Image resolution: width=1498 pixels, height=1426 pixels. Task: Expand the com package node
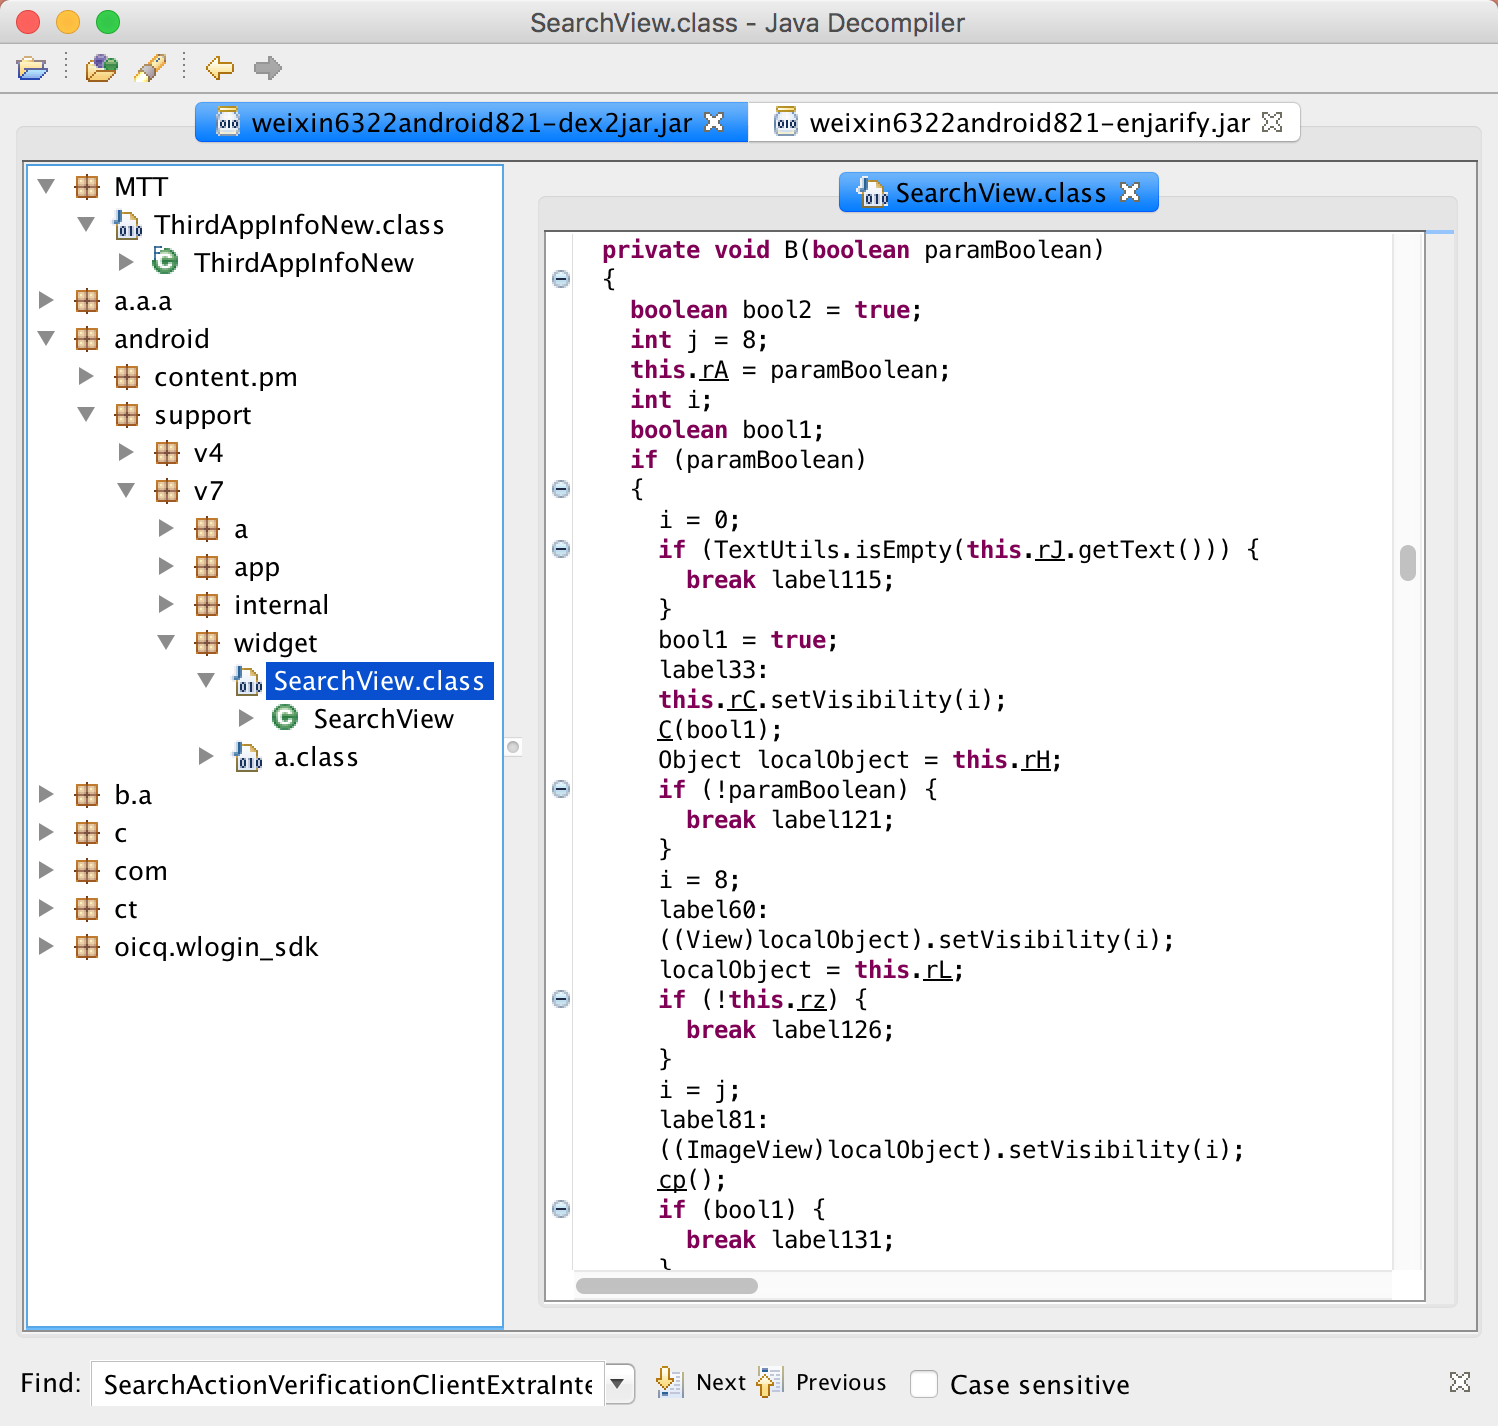46,871
